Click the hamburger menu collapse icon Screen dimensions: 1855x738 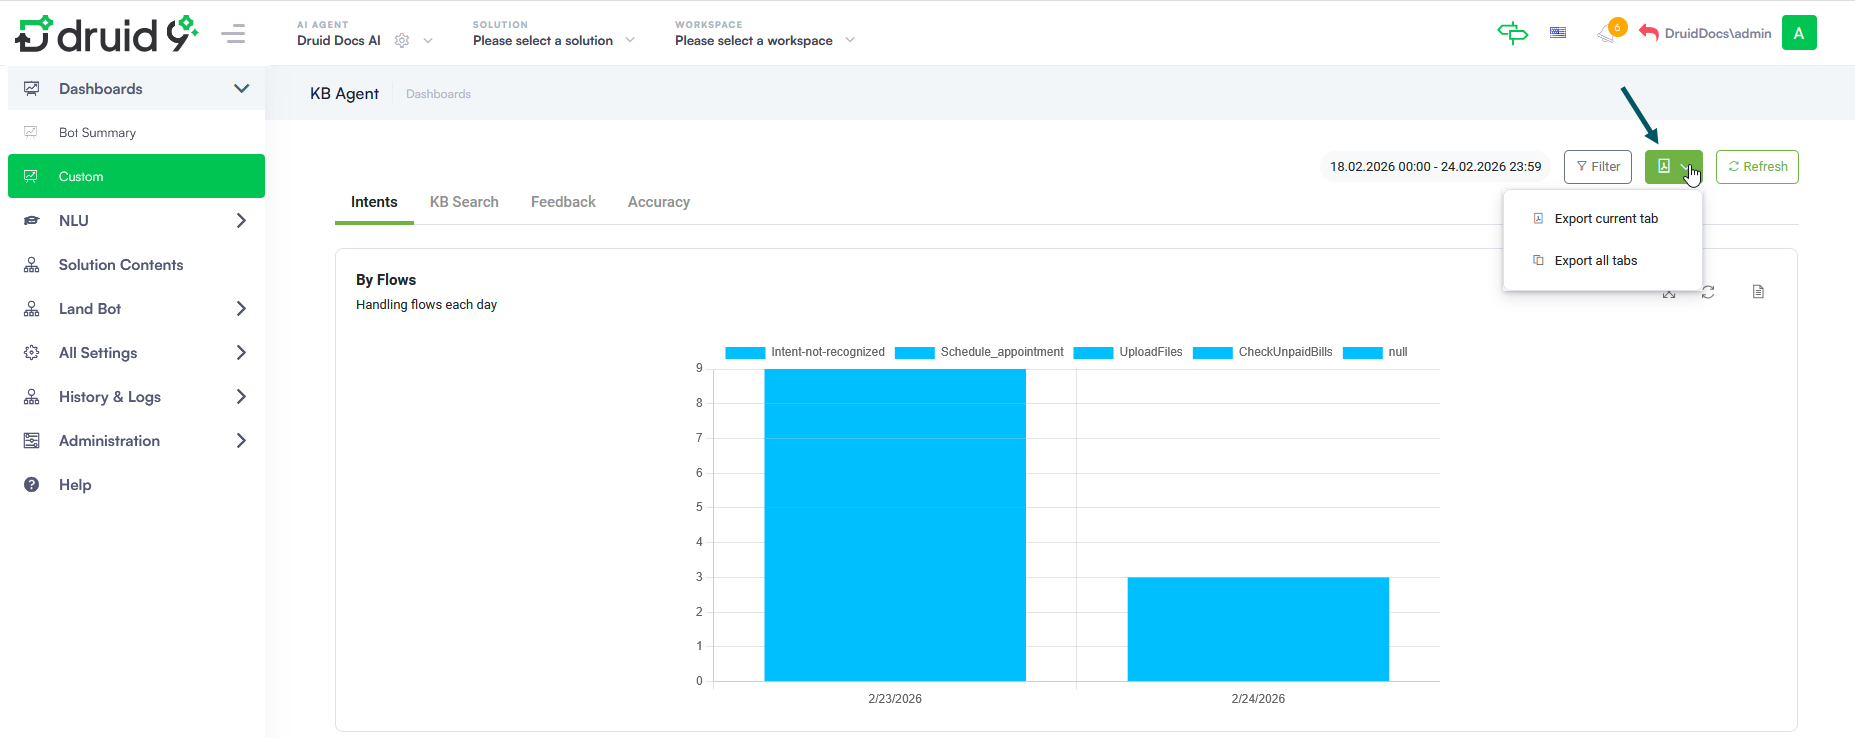233,34
